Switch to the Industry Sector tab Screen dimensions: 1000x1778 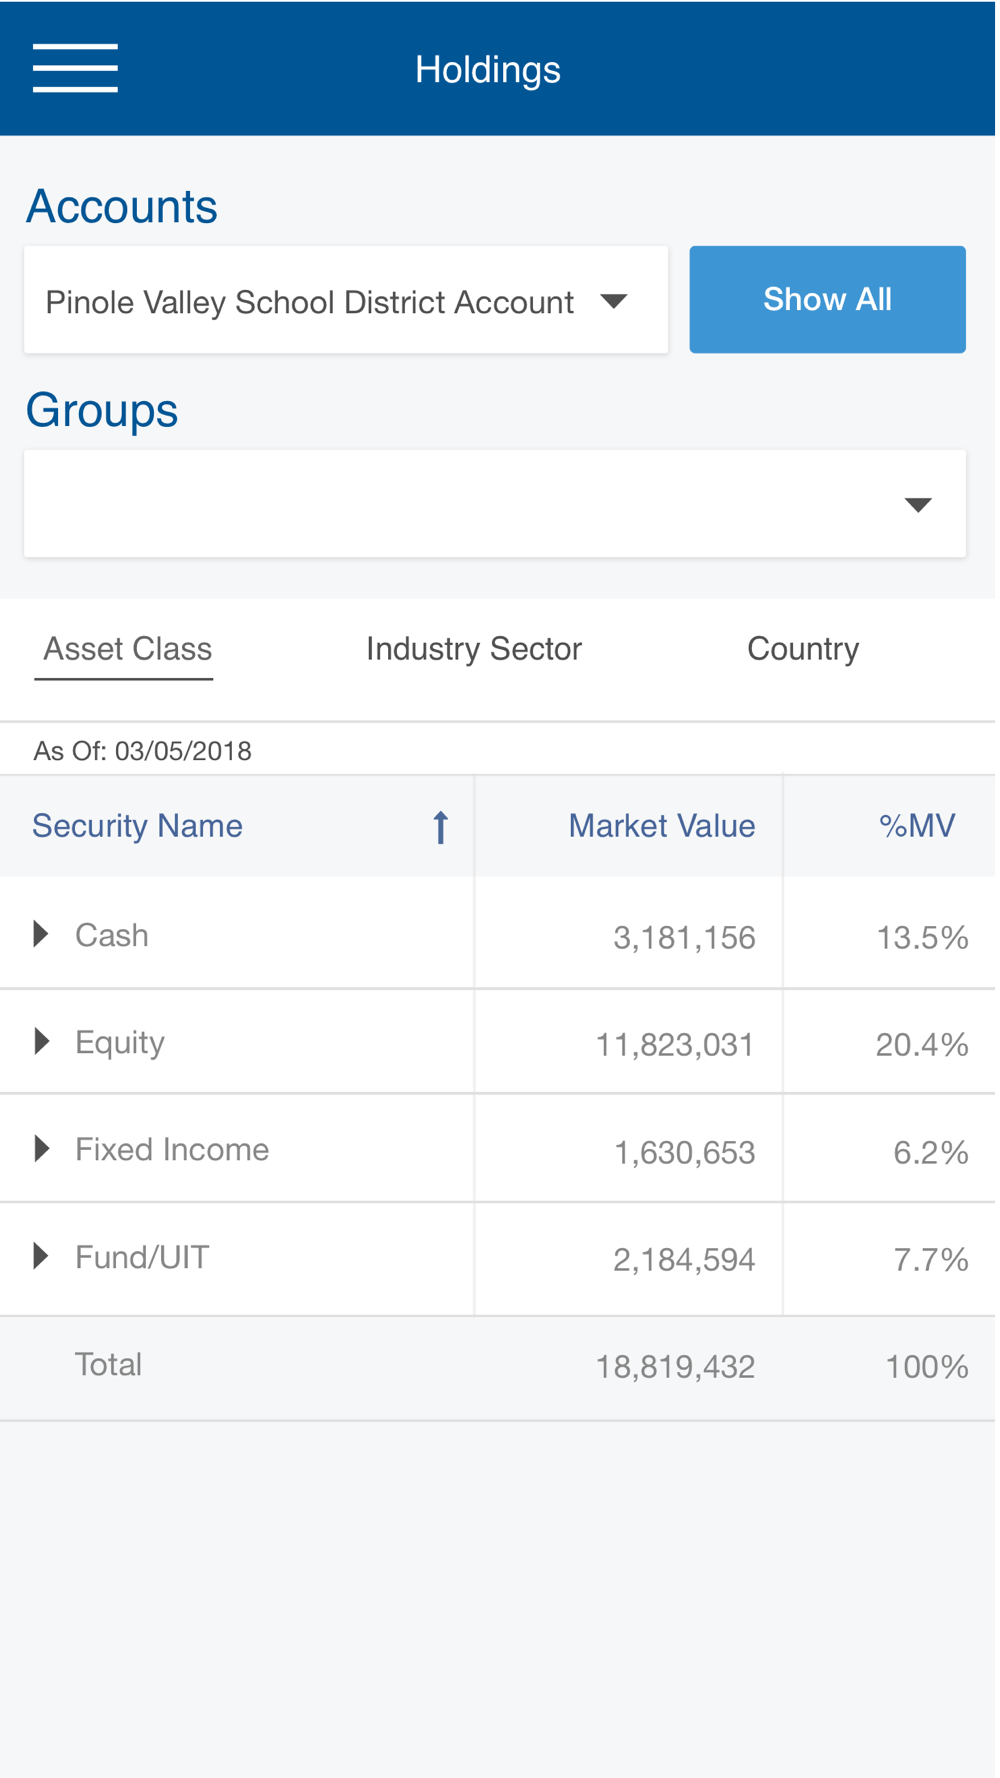click(474, 649)
